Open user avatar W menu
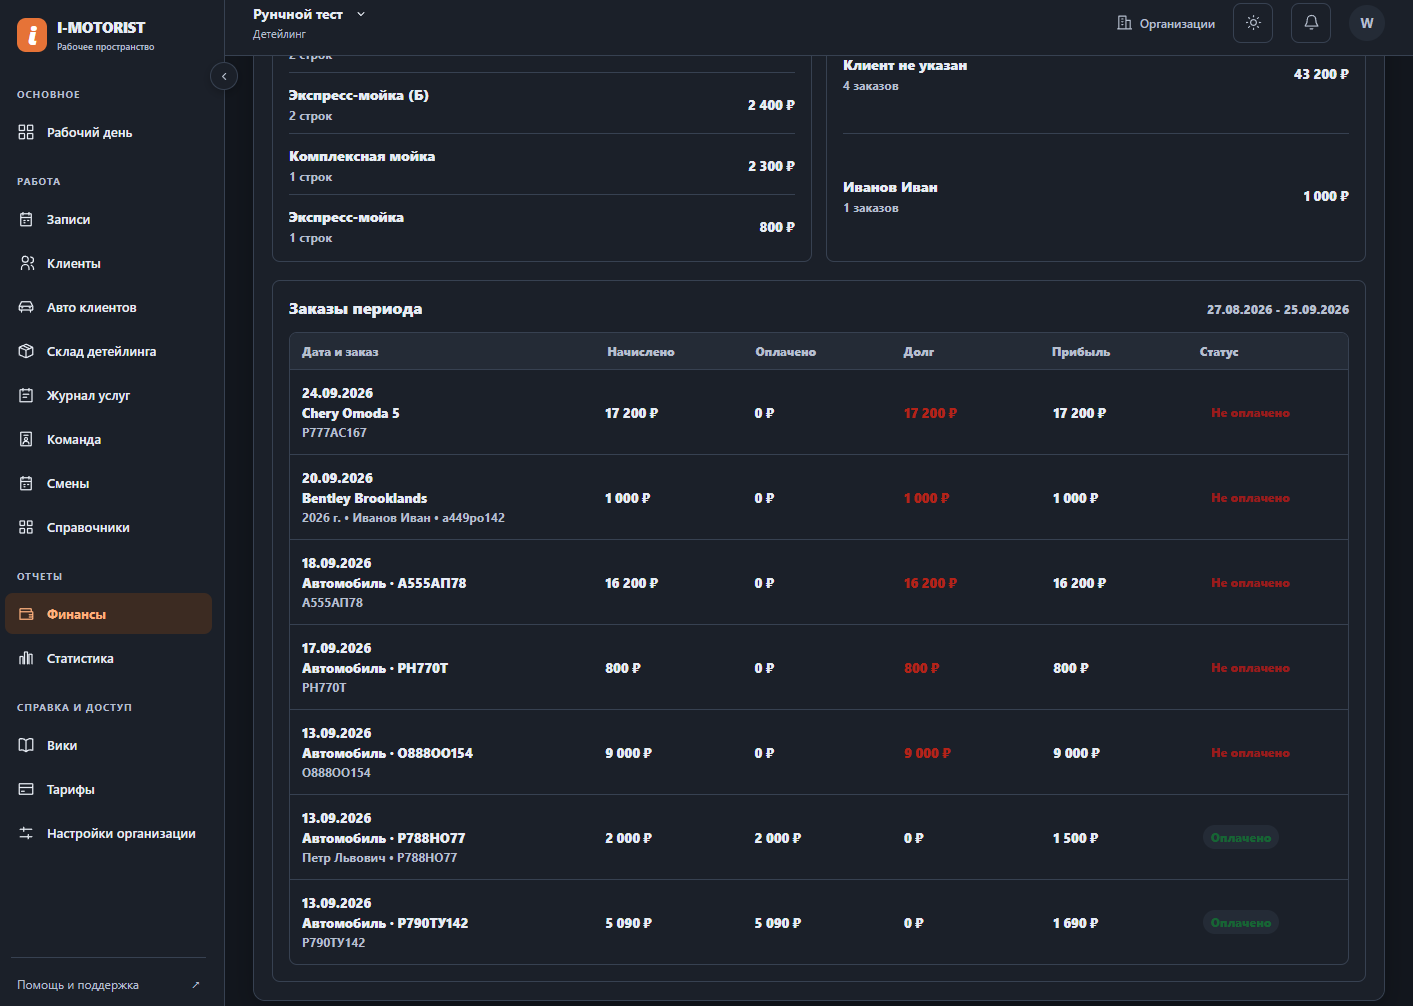Image resolution: width=1413 pixels, height=1006 pixels. [x=1367, y=23]
